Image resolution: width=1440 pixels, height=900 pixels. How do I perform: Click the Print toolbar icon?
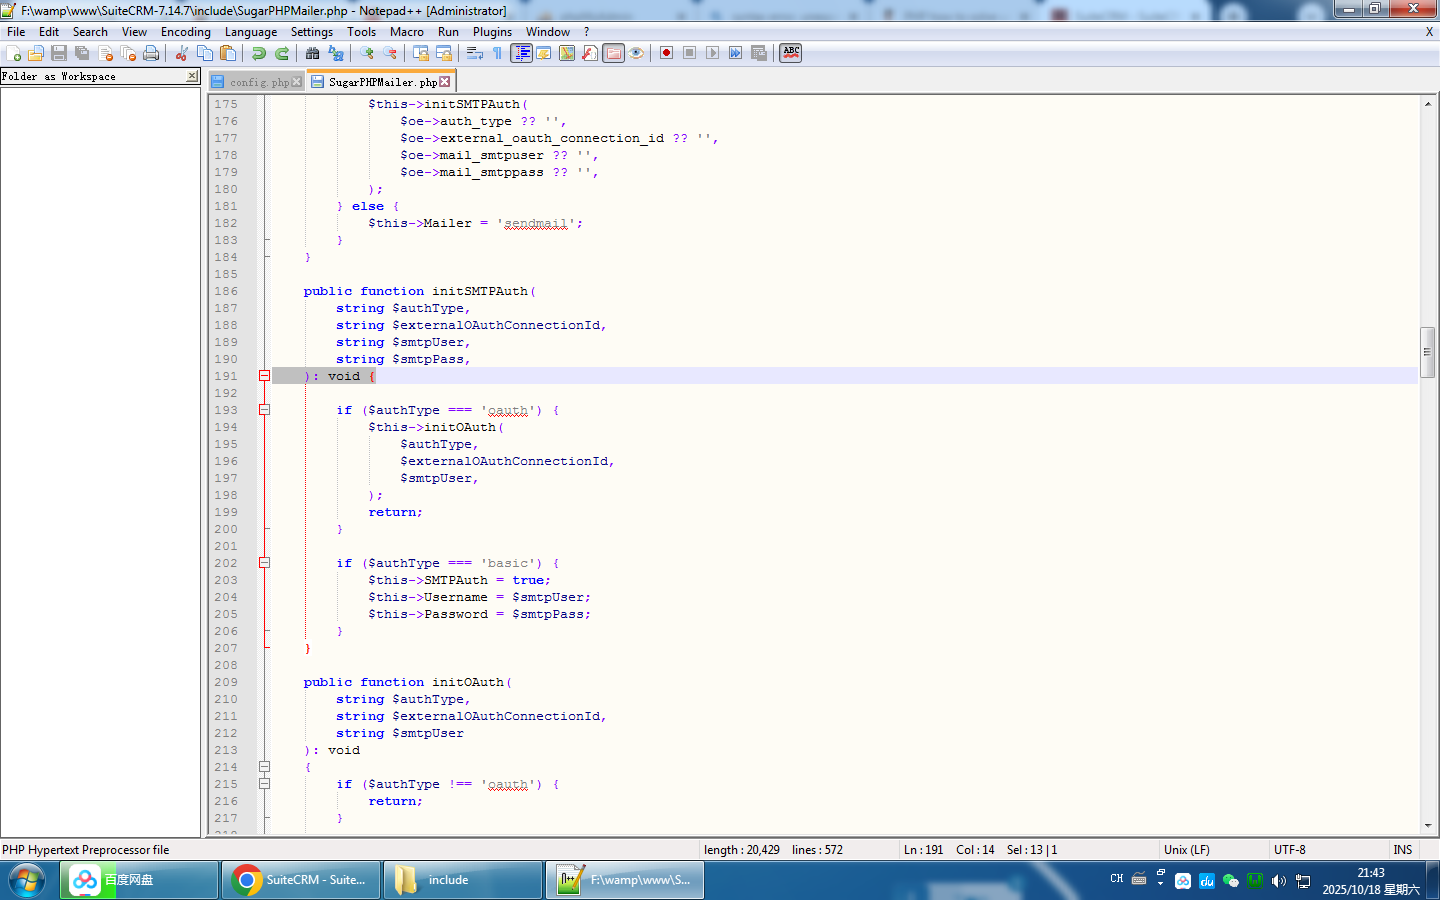coord(151,53)
